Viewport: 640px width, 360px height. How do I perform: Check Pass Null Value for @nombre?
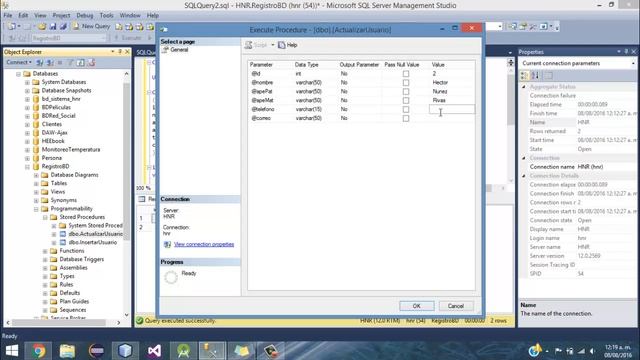tap(406, 83)
